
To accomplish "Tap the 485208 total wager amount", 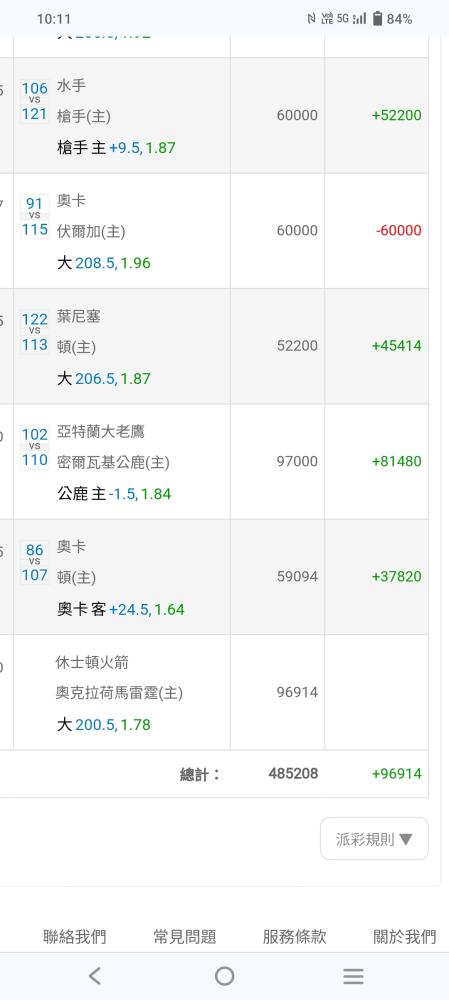I will 293,774.
